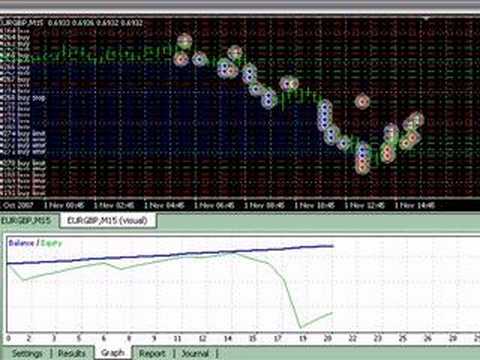Click the '1 Nov 04:45' time axis label
The width and height of the screenshot is (480, 360).
tap(164, 205)
